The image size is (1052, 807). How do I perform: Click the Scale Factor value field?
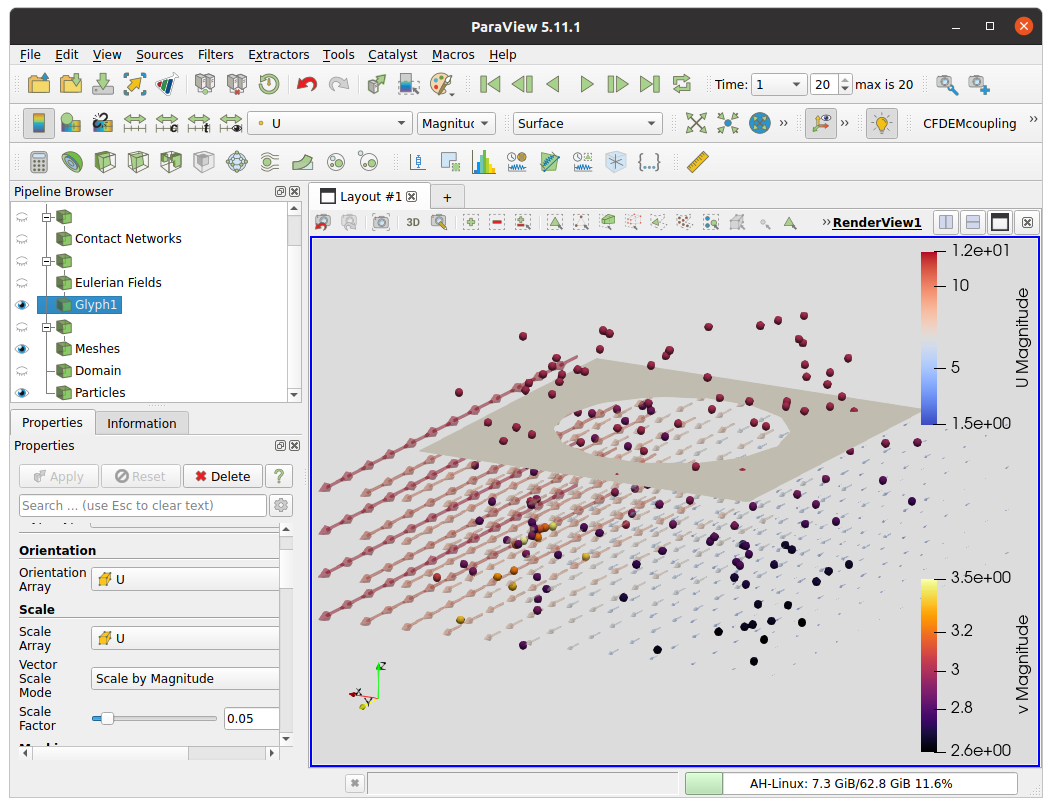click(x=251, y=718)
